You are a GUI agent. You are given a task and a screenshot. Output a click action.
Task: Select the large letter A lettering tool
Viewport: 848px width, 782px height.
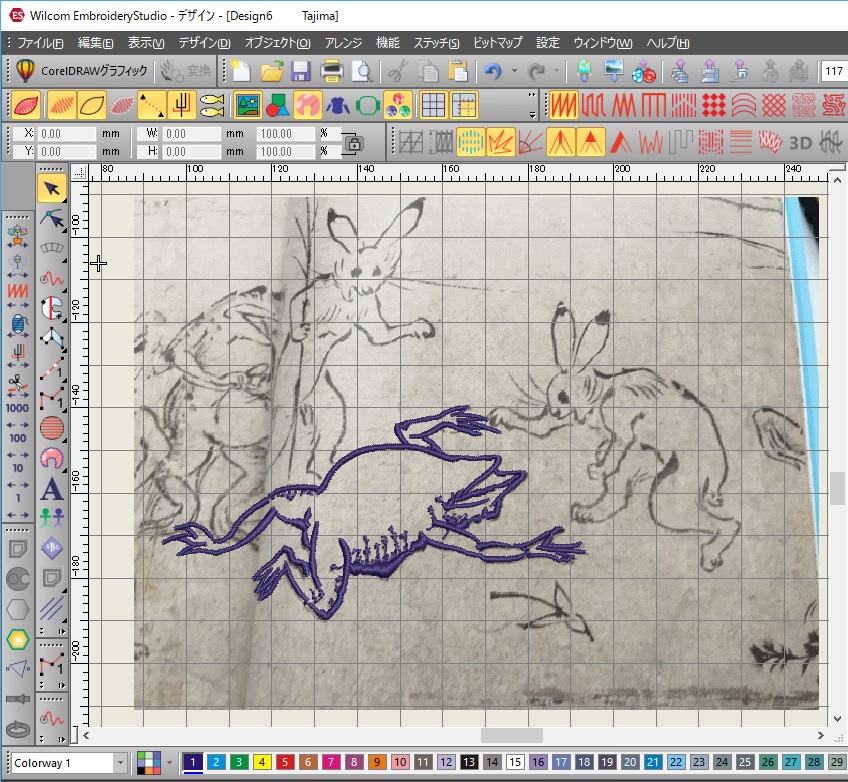(52, 489)
